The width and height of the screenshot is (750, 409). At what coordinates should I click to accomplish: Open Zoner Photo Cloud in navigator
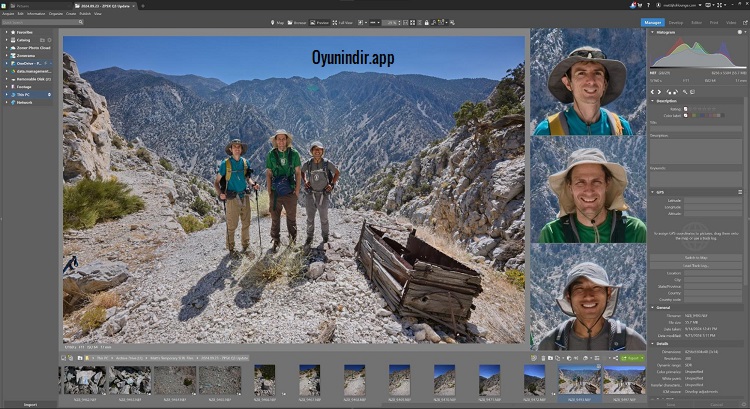coord(33,48)
